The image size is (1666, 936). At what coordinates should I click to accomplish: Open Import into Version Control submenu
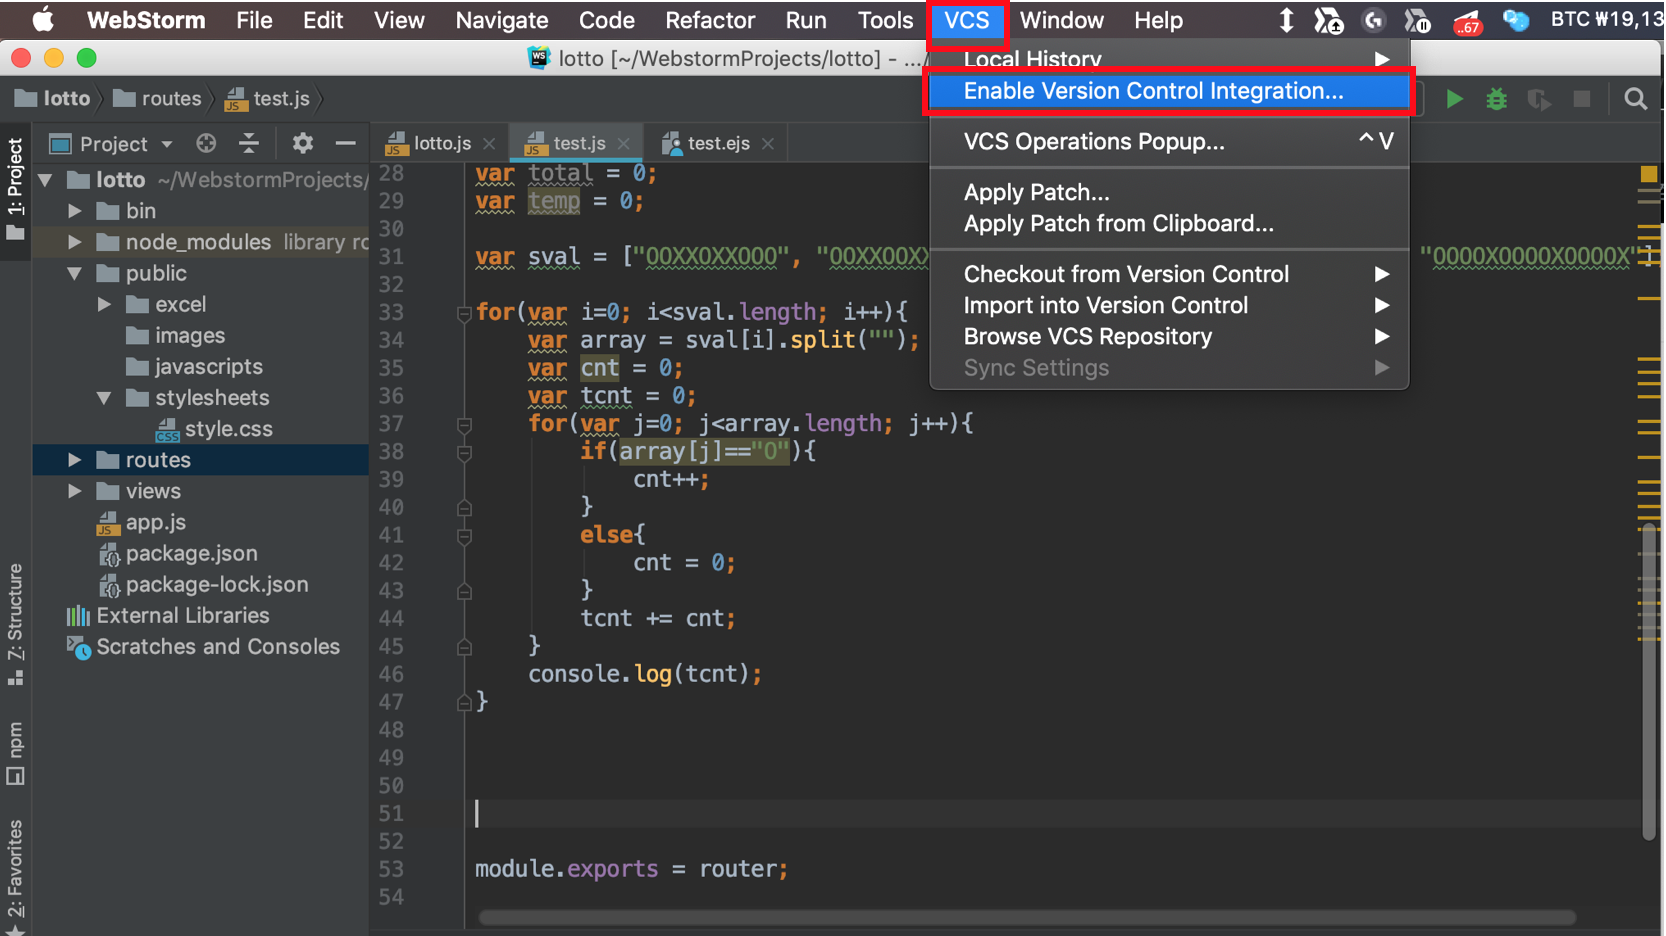click(1169, 305)
